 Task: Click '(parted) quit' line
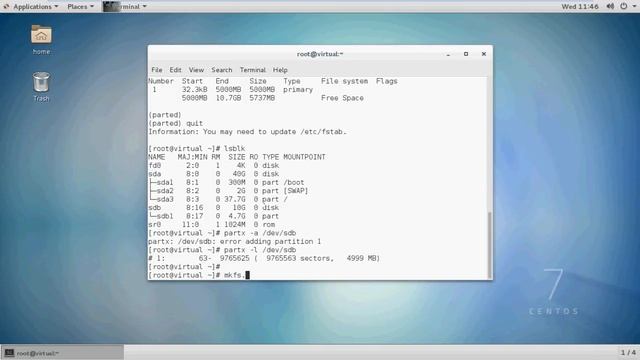pyautogui.click(x=176, y=123)
